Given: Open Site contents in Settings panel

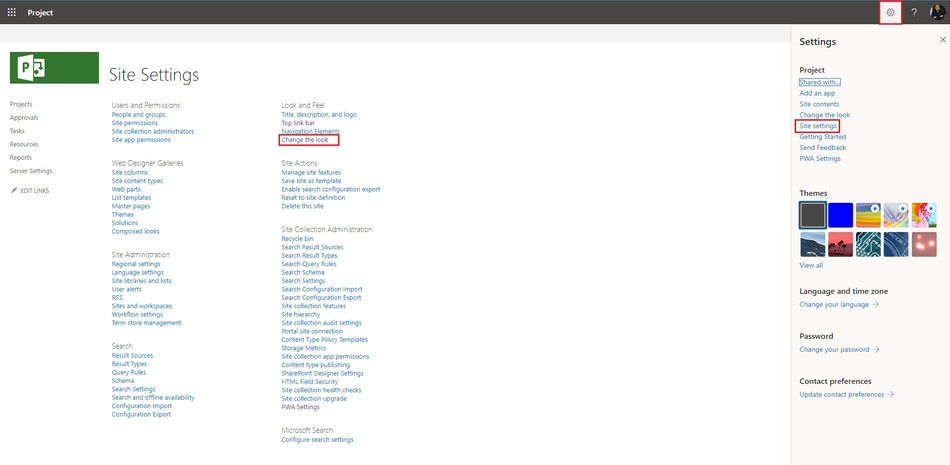Looking at the screenshot, I should [819, 104].
